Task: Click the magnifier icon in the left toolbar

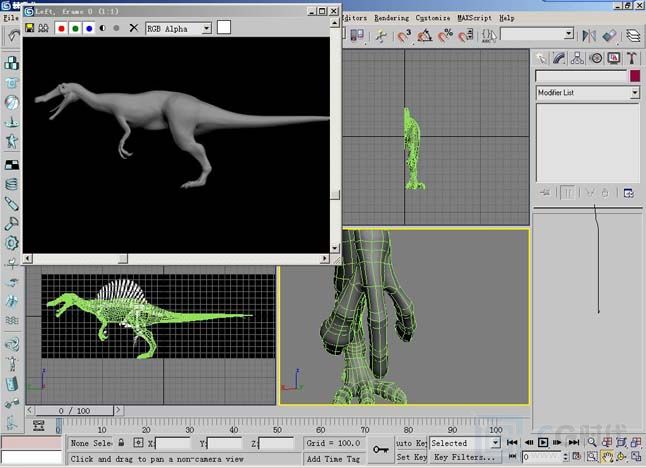Action: [x=12, y=223]
